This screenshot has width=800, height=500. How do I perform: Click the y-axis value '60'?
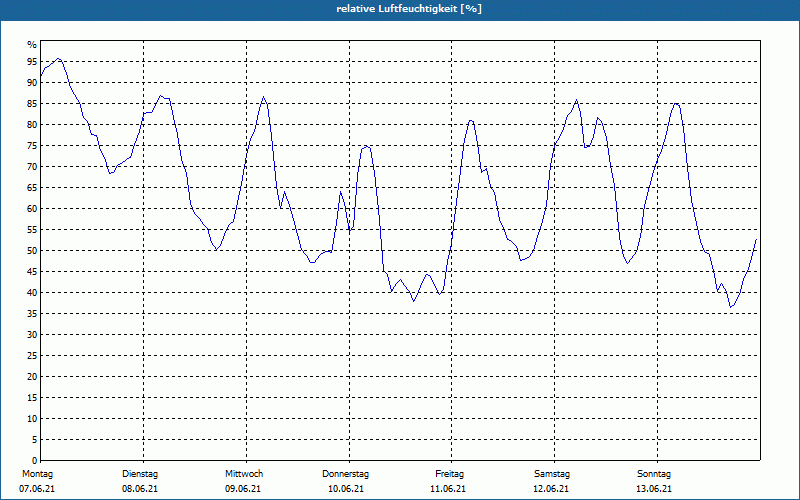pyautogui.click(x=32, y=209)
